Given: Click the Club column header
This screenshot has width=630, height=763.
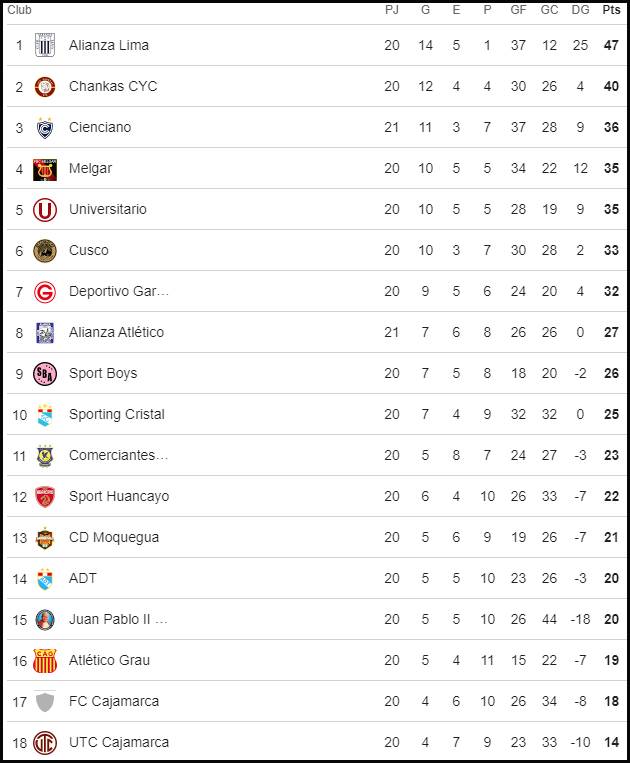Looking at the screenshot, I should [x=19, y=10].
